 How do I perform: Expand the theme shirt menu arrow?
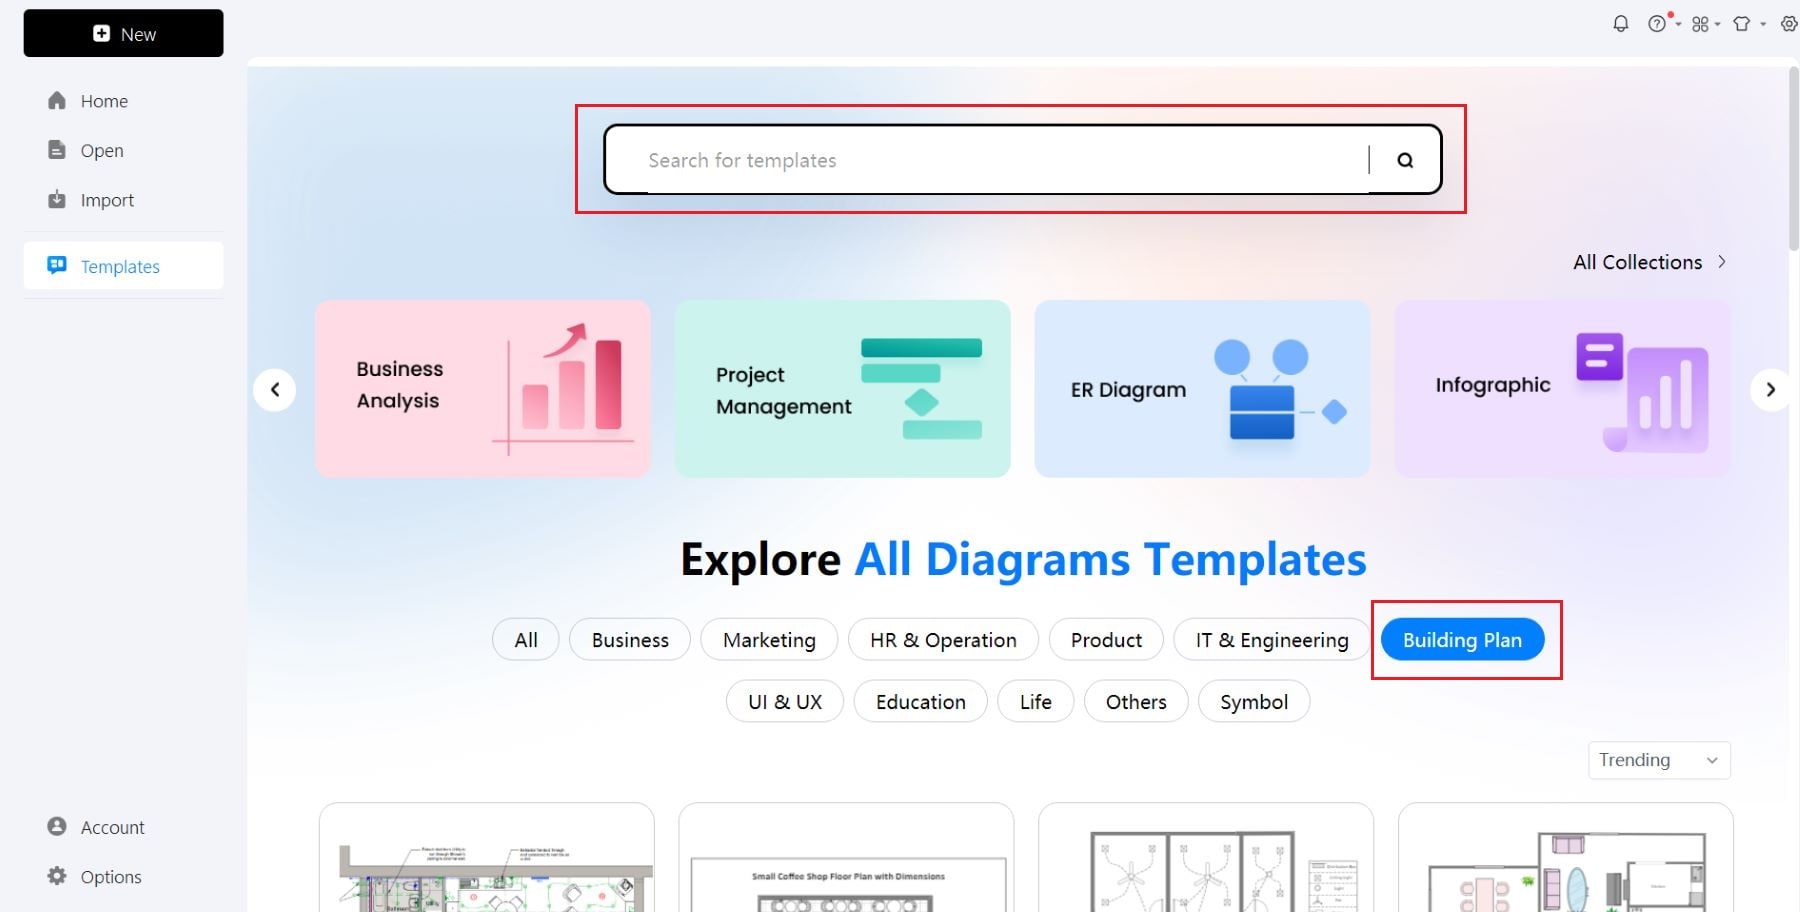pos(1763,24)
